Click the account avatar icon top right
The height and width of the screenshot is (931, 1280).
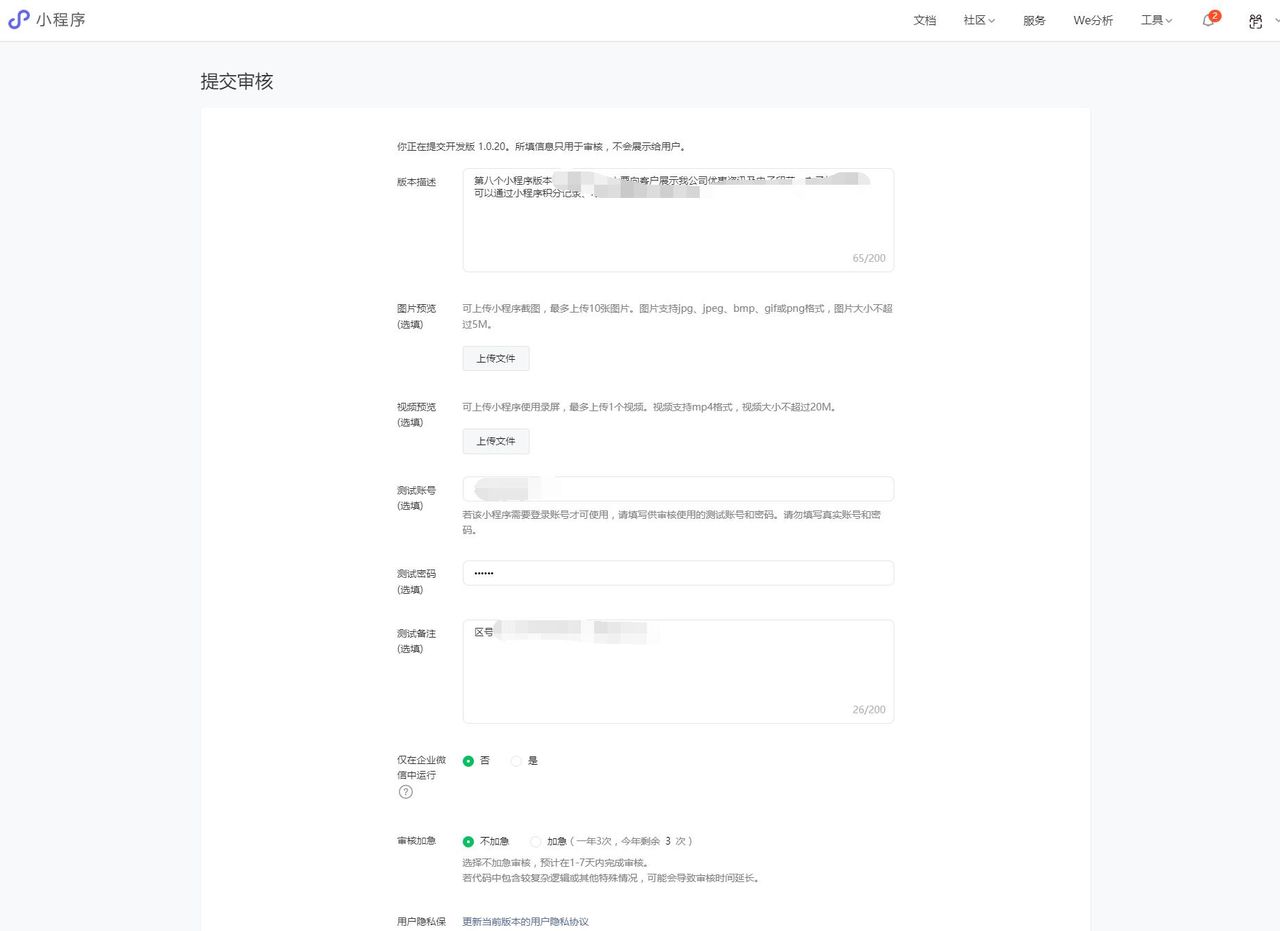point(1255,20)
